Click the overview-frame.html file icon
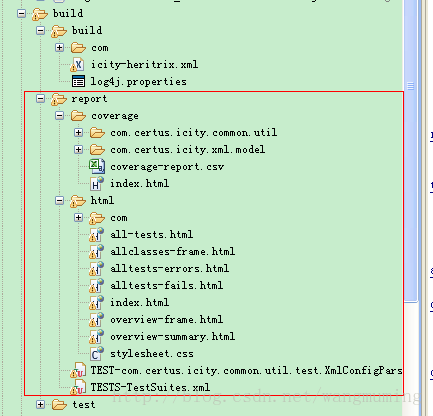Image resolution: width=433 pixels, height=416 pixels. tap(96, 320)
